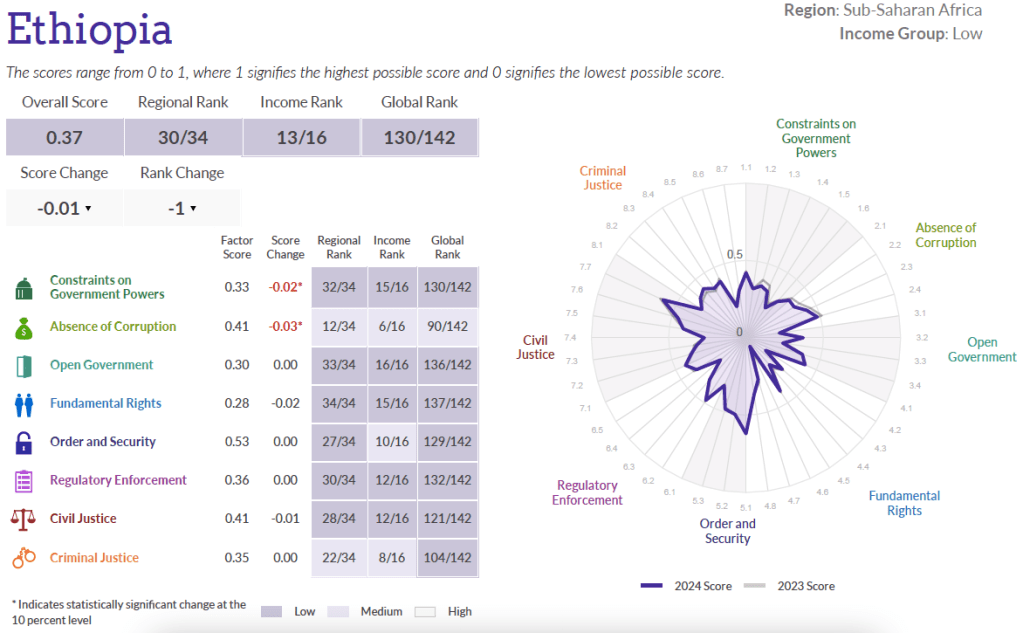Click the Absence of Corruption money bag icon
The height and width of the screenshot is (633, 1023).
point(24,327)
